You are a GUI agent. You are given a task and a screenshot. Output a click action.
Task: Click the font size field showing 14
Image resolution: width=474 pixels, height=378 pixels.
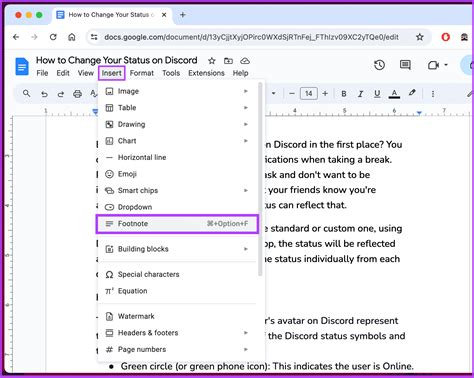click(309, 94)
